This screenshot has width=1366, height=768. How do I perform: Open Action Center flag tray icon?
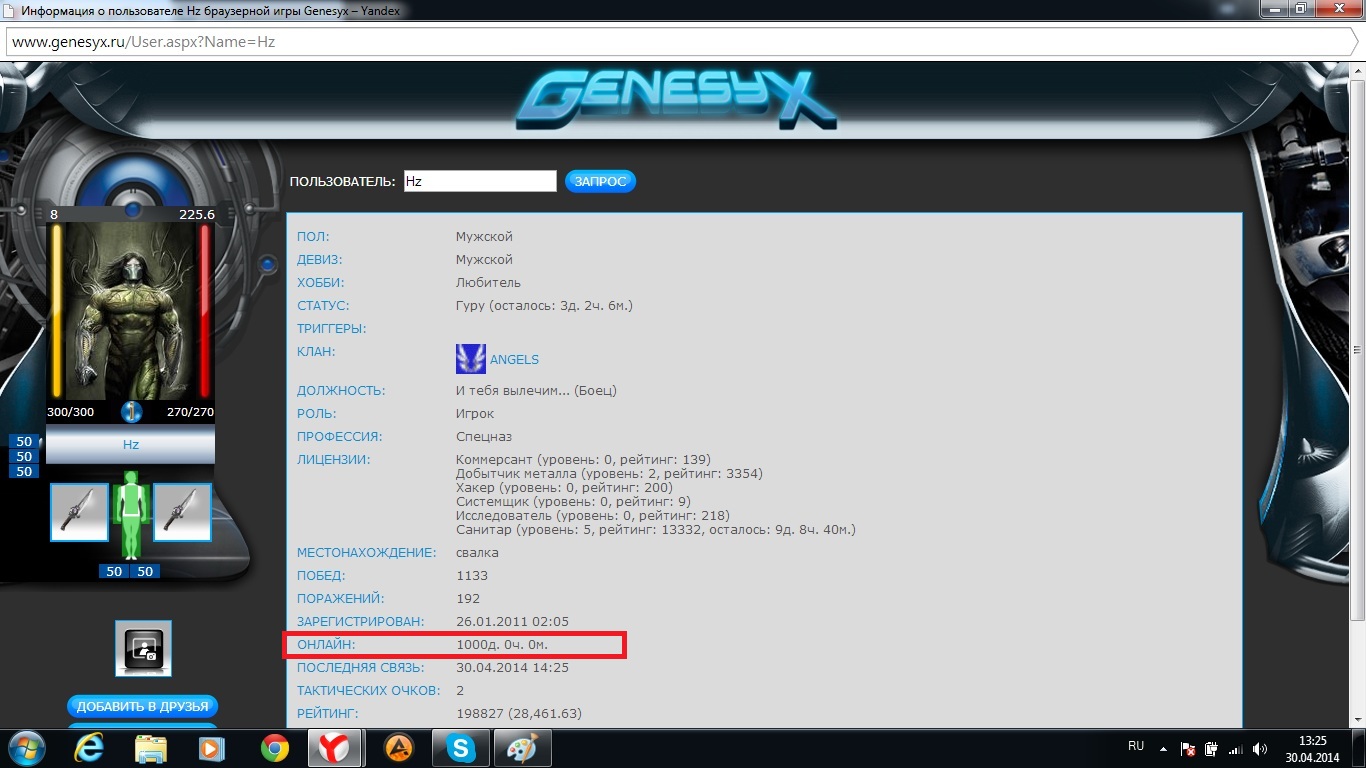1188,748
